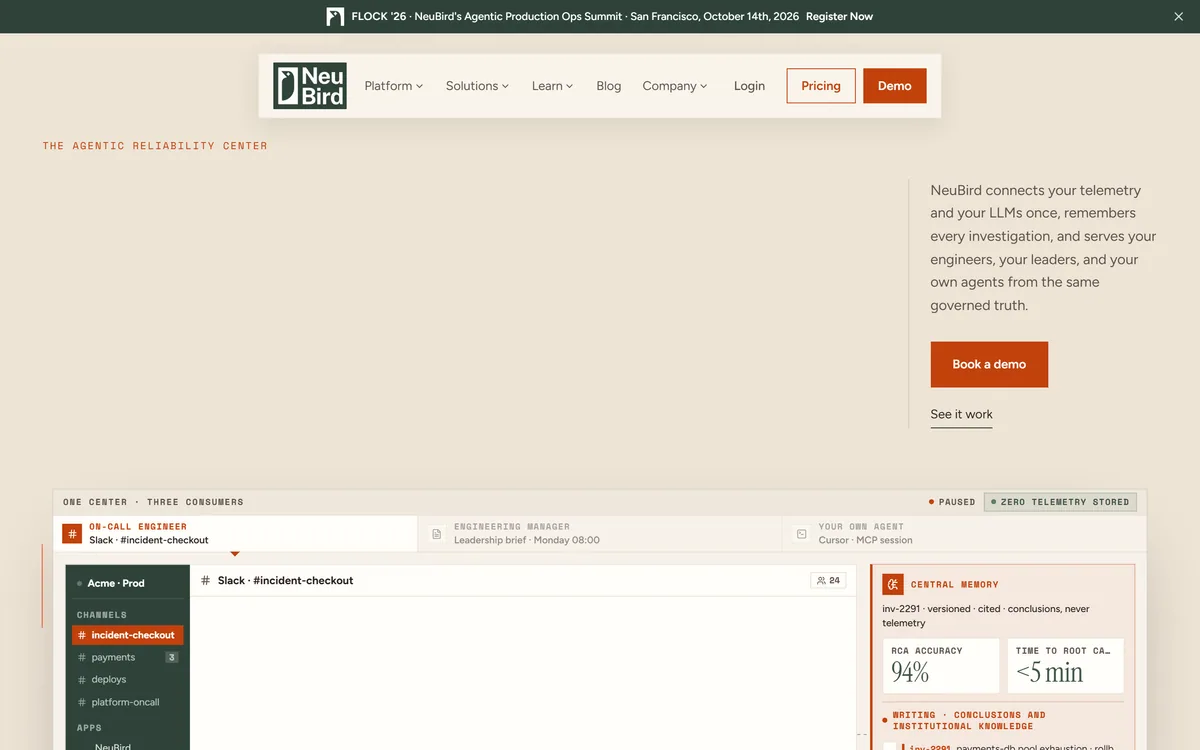Click the Time to Root Cause card
Viewport: 1200px width, 750px height.
[1065, 666]
